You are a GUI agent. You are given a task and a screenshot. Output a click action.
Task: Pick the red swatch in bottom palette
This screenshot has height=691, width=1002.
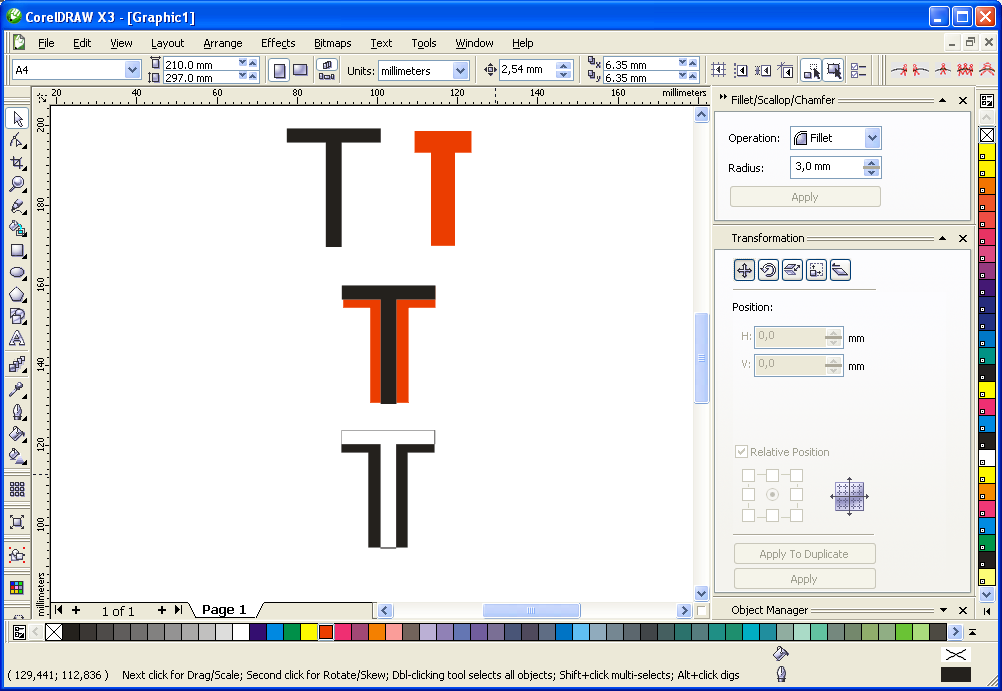[x=326, y=632]
